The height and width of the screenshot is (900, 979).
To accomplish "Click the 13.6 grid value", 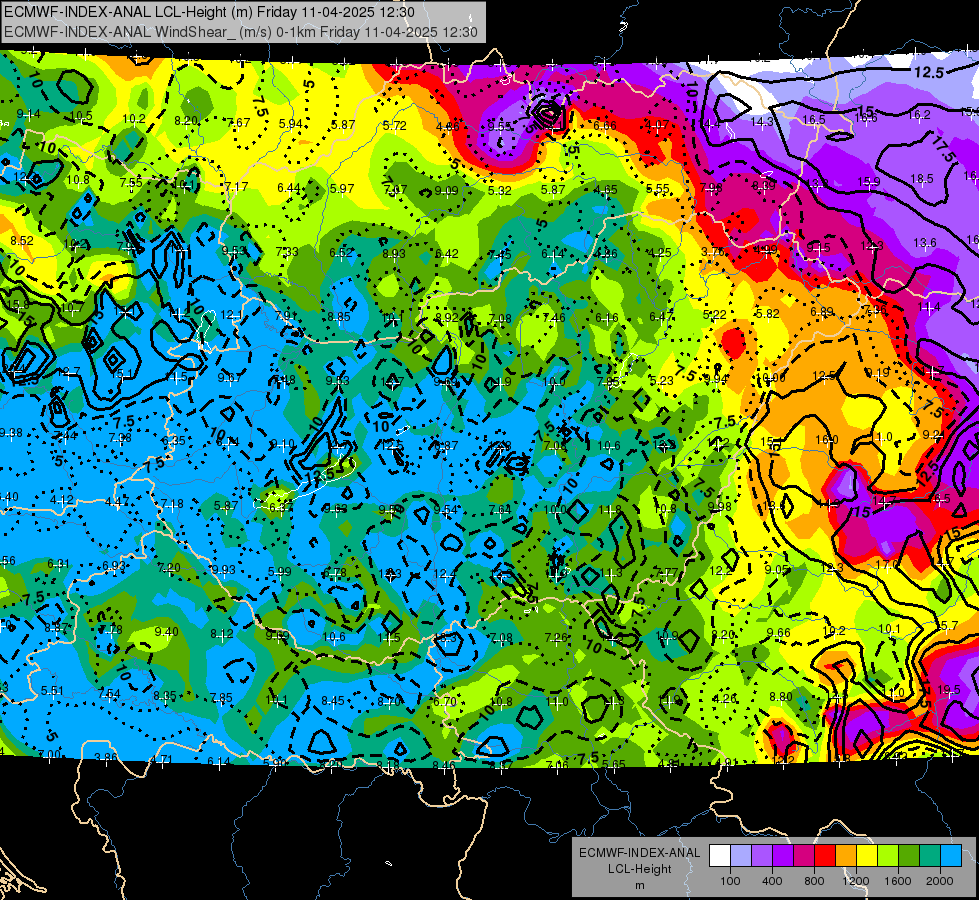I will pos(925,242).
